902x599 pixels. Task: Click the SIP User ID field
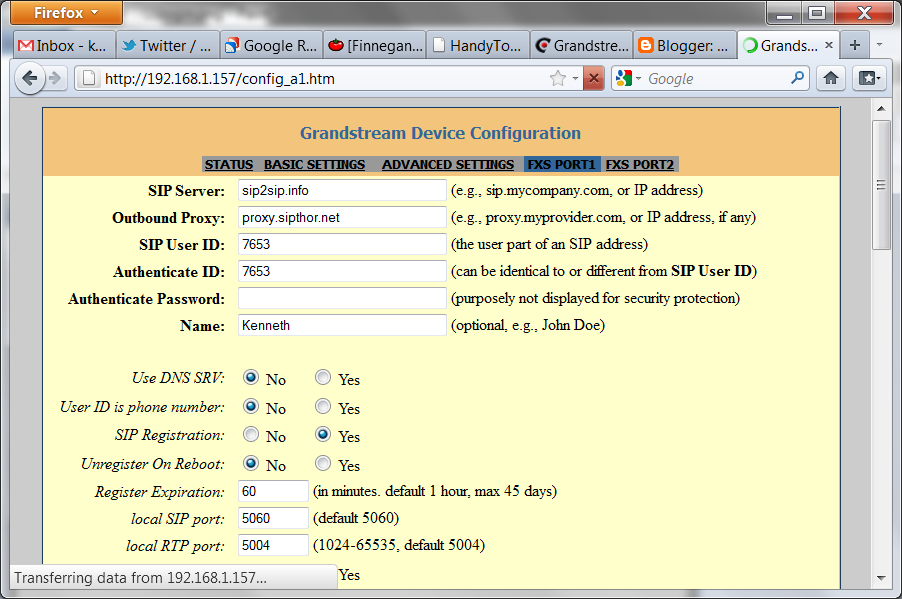pyautogui.click(x=342, y=245)
